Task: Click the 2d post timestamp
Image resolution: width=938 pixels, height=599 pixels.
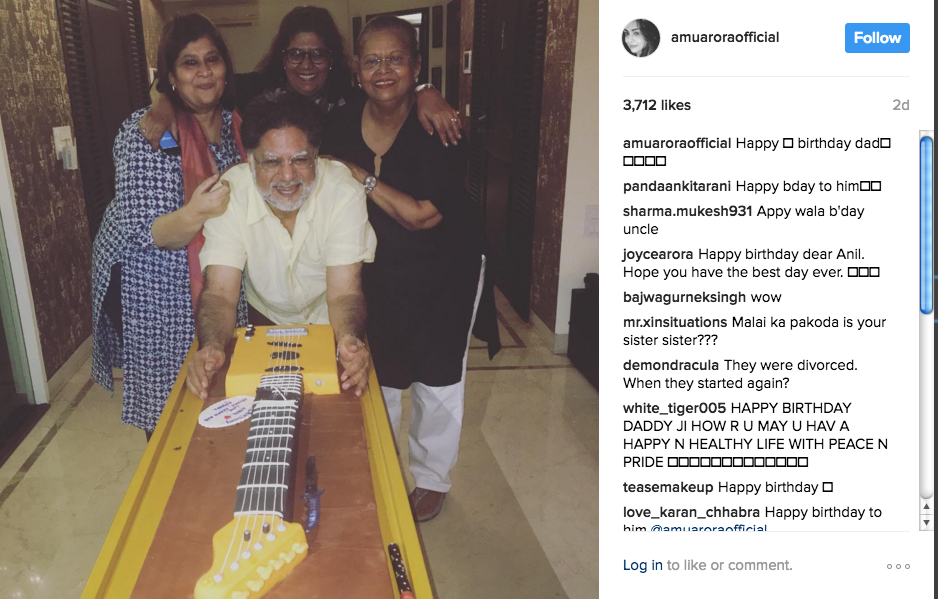Action: point(900,105)
